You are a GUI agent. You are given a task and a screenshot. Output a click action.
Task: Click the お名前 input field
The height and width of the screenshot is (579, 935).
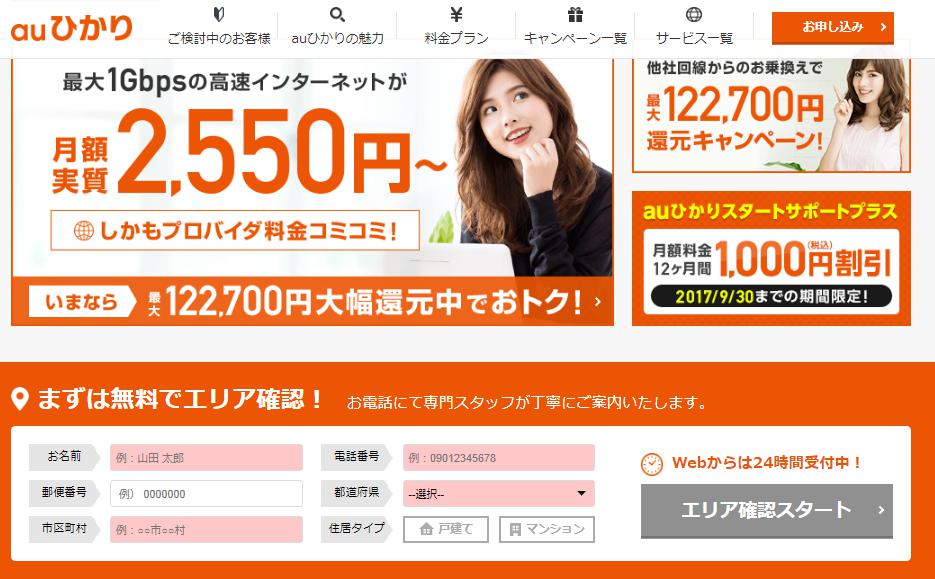(x=206, y=458)
